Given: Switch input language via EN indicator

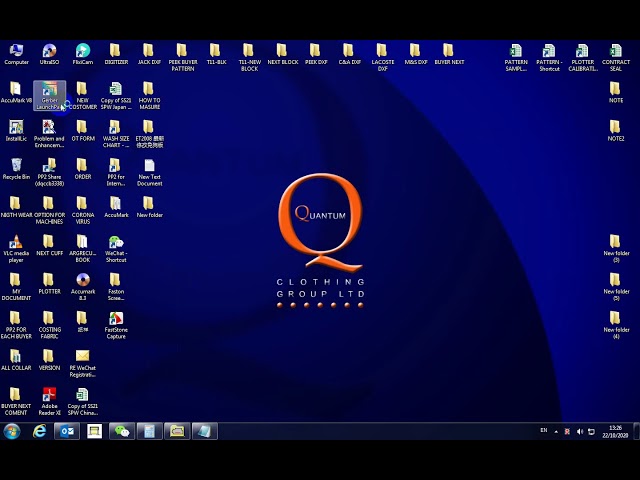Looking at the screenshot, I should pyautogui.click(x=544, y=430).
